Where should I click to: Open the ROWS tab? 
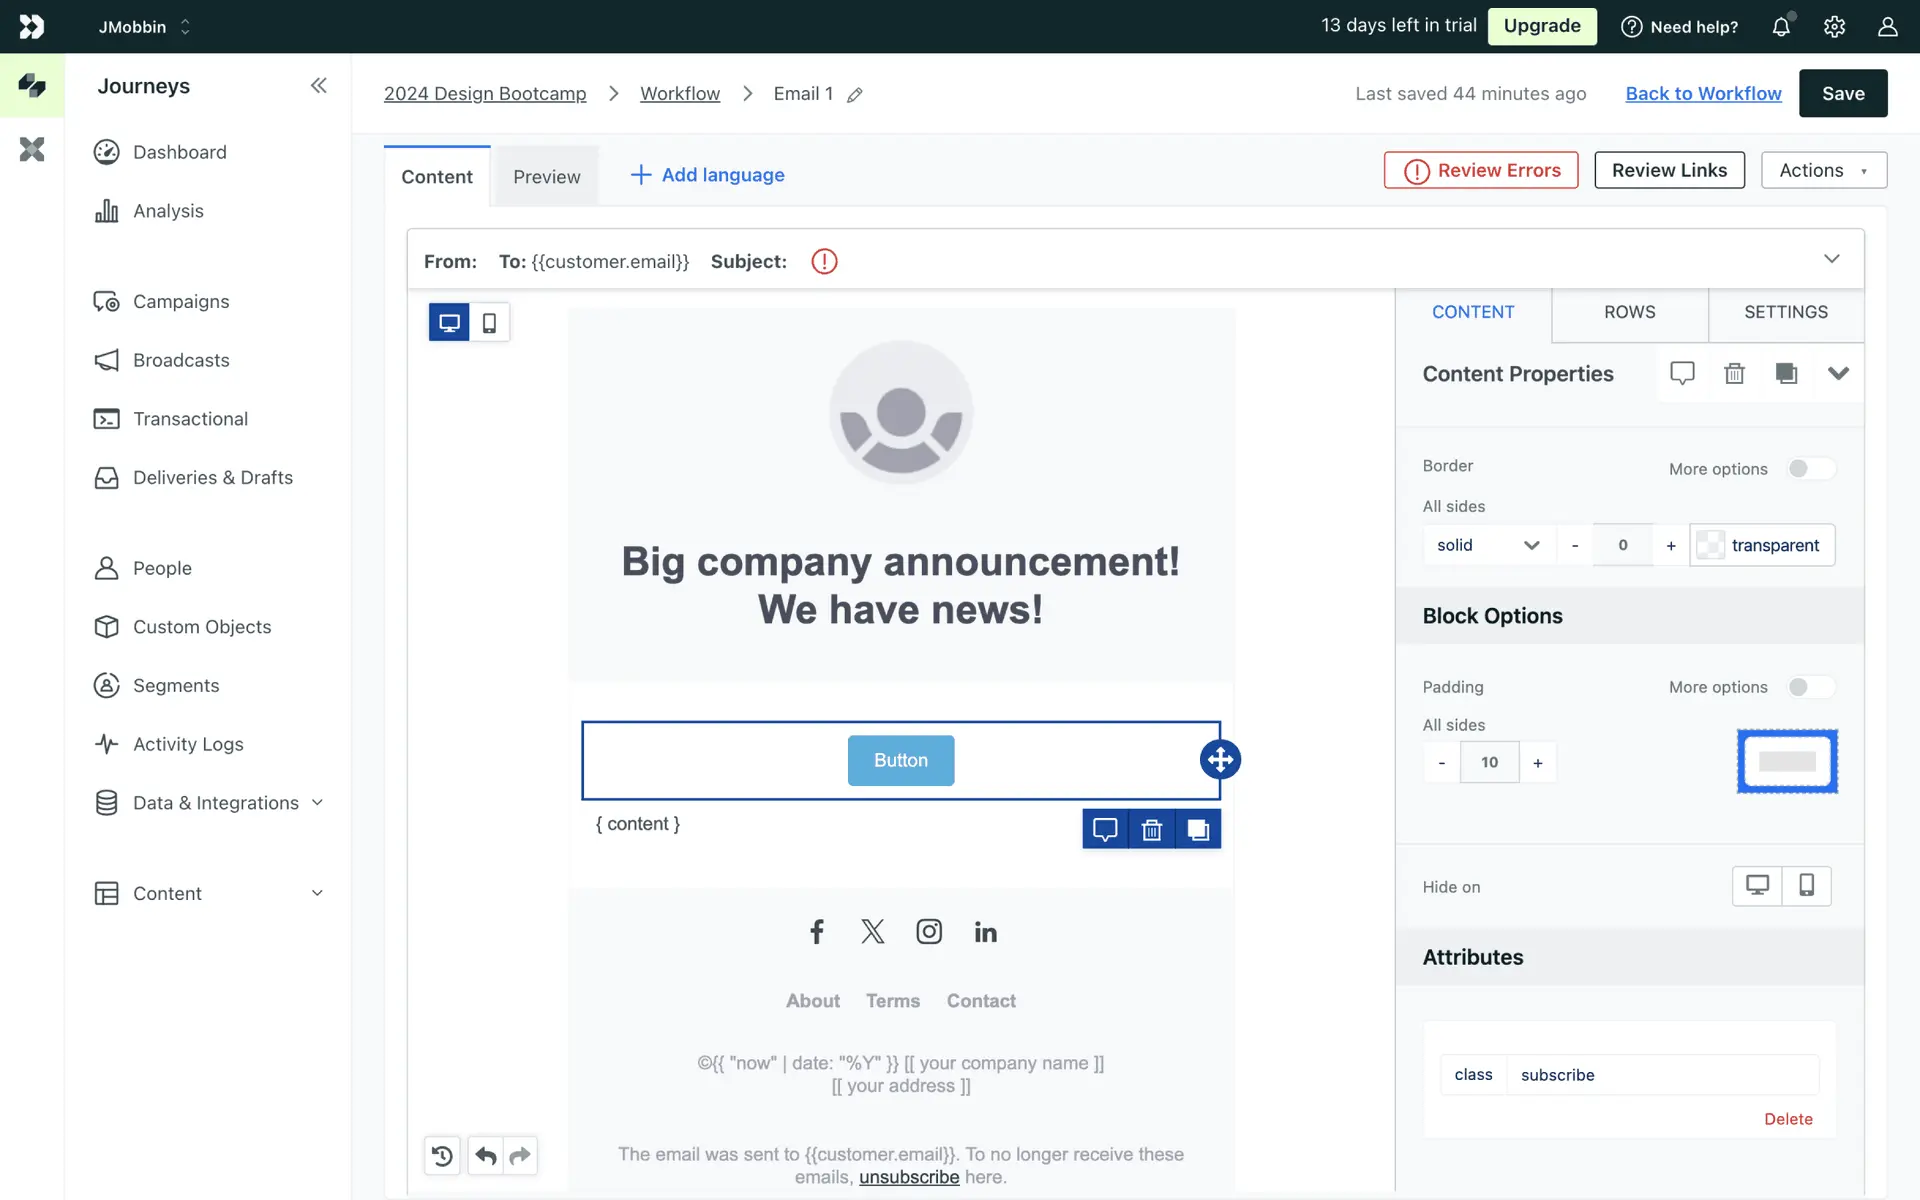pyautogui.click(x=1629, y=312)
